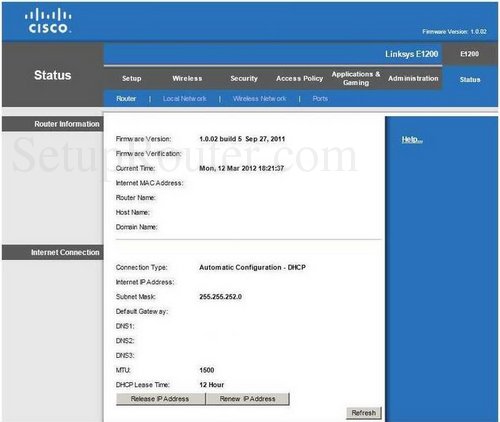Image resolution: width=500 pixels, height=422 pixels.
Task: Open the Ports sub-tab
Action: pyautogui.click(x=320, y=99)
